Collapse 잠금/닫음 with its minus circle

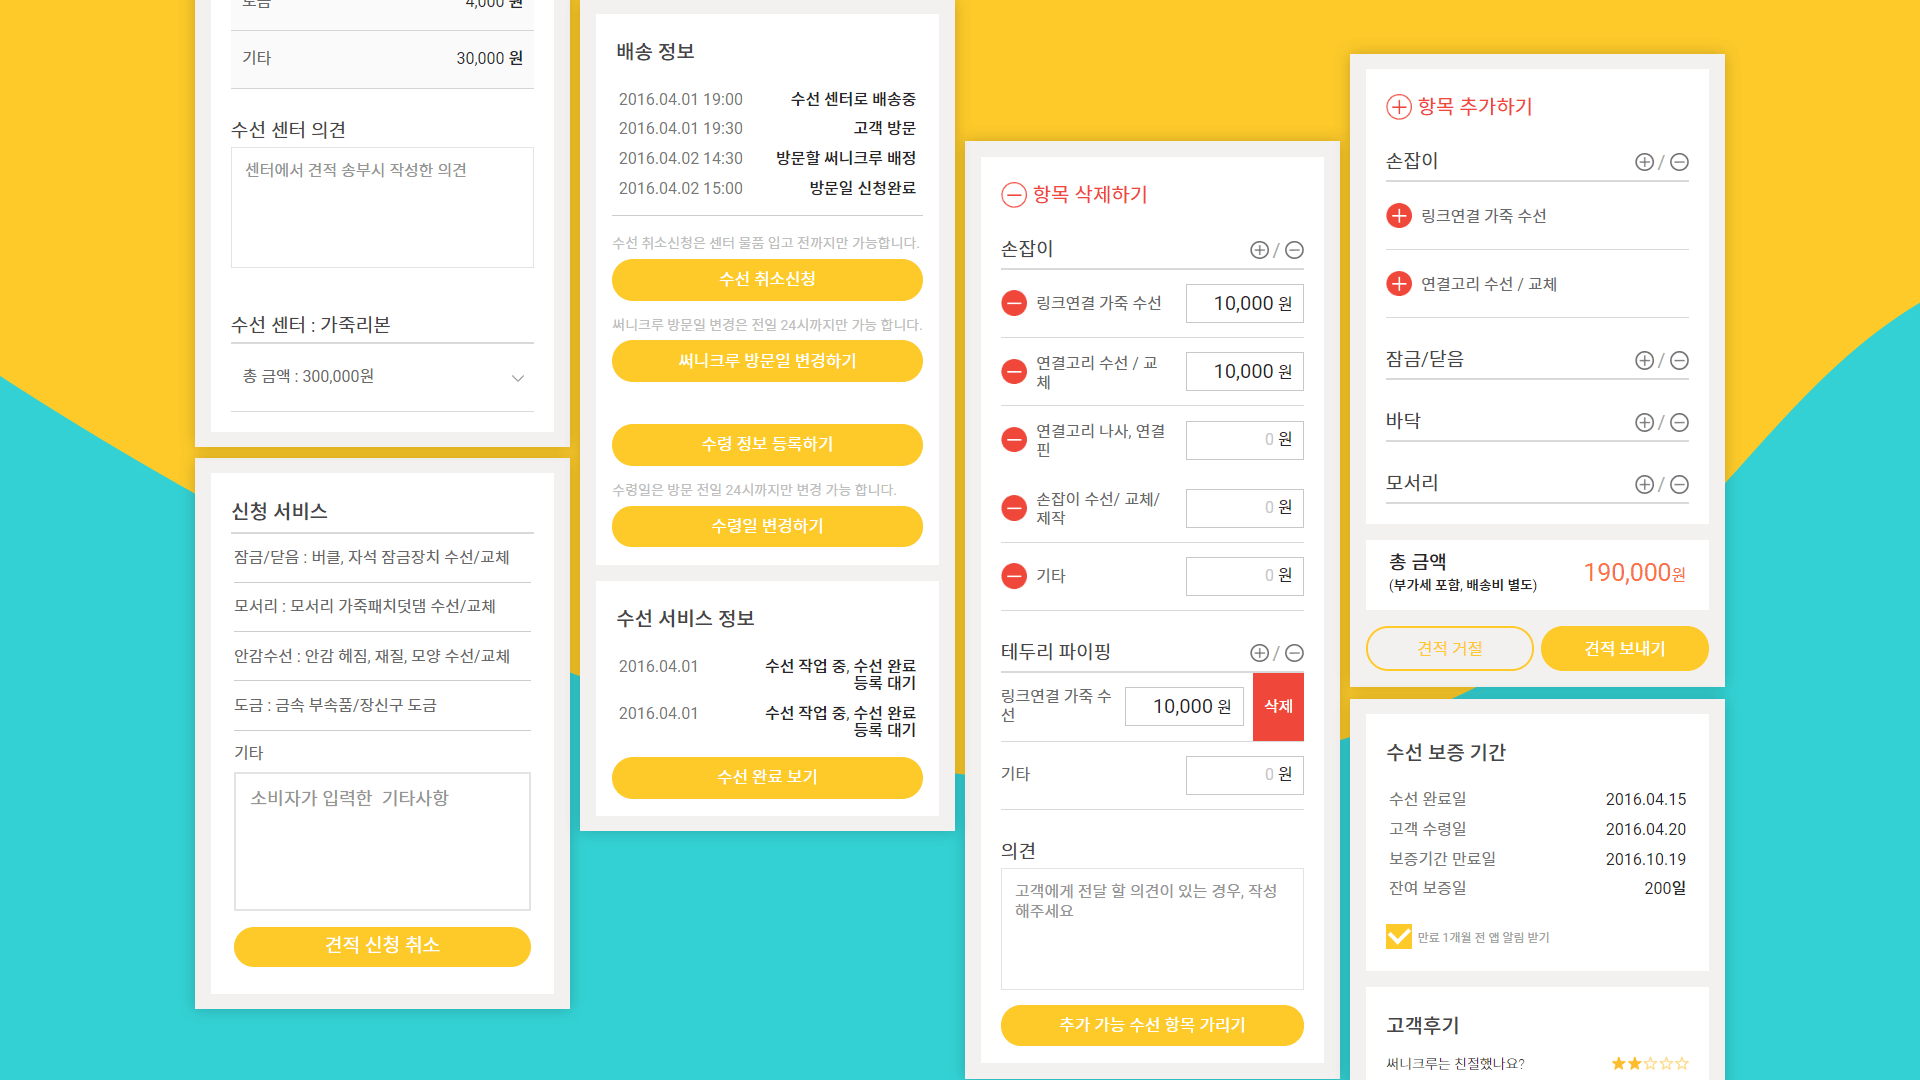pos(1679,360)
